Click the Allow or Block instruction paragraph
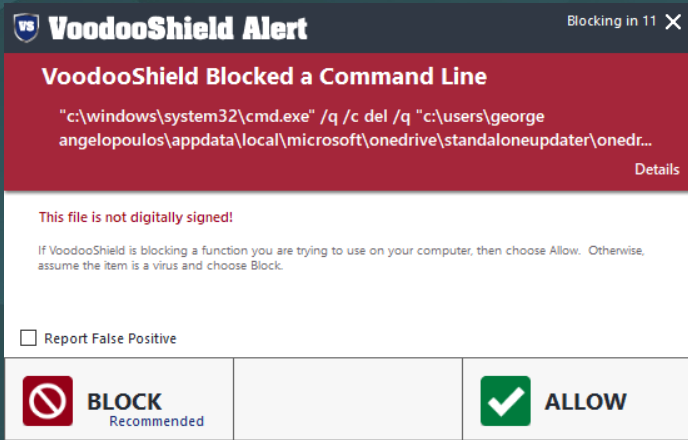This screenshot has height=440, width=688. pyautogui.click(x=342, y=258)
